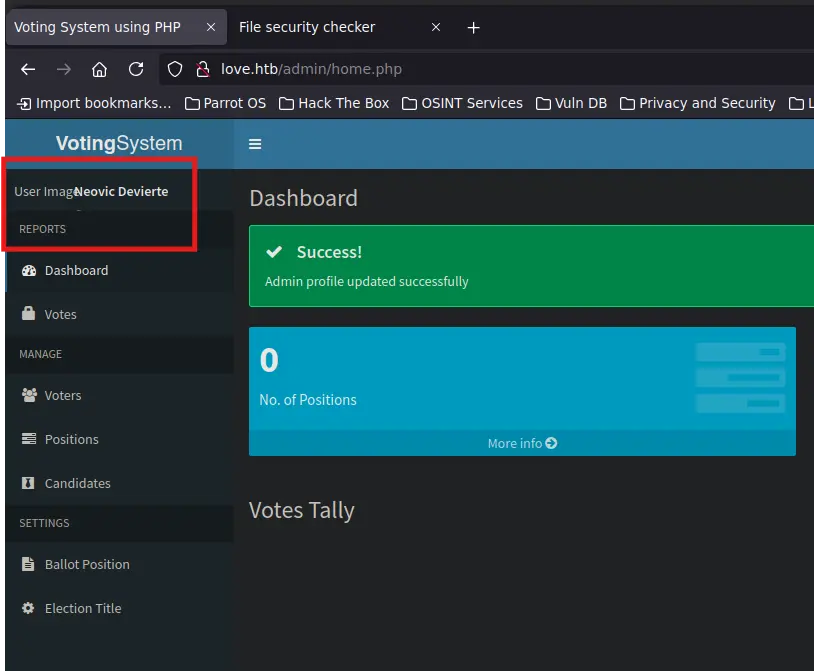Click the Dashboard gauge icon
The width and height of the screenshot is (814, 671).
[28, 270]
